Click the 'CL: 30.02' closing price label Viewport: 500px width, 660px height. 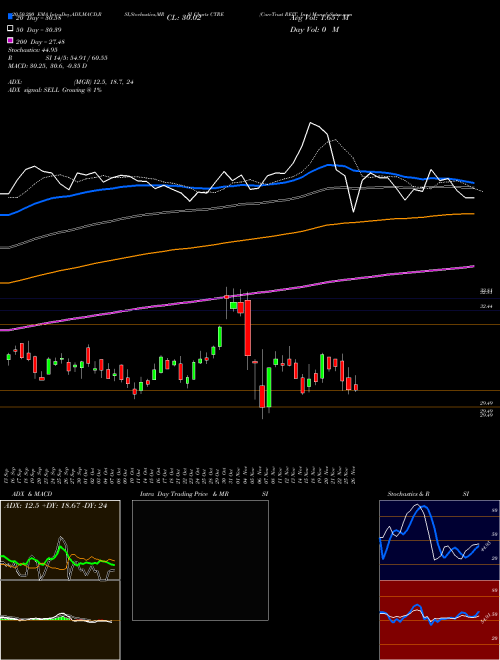[184, 18]
